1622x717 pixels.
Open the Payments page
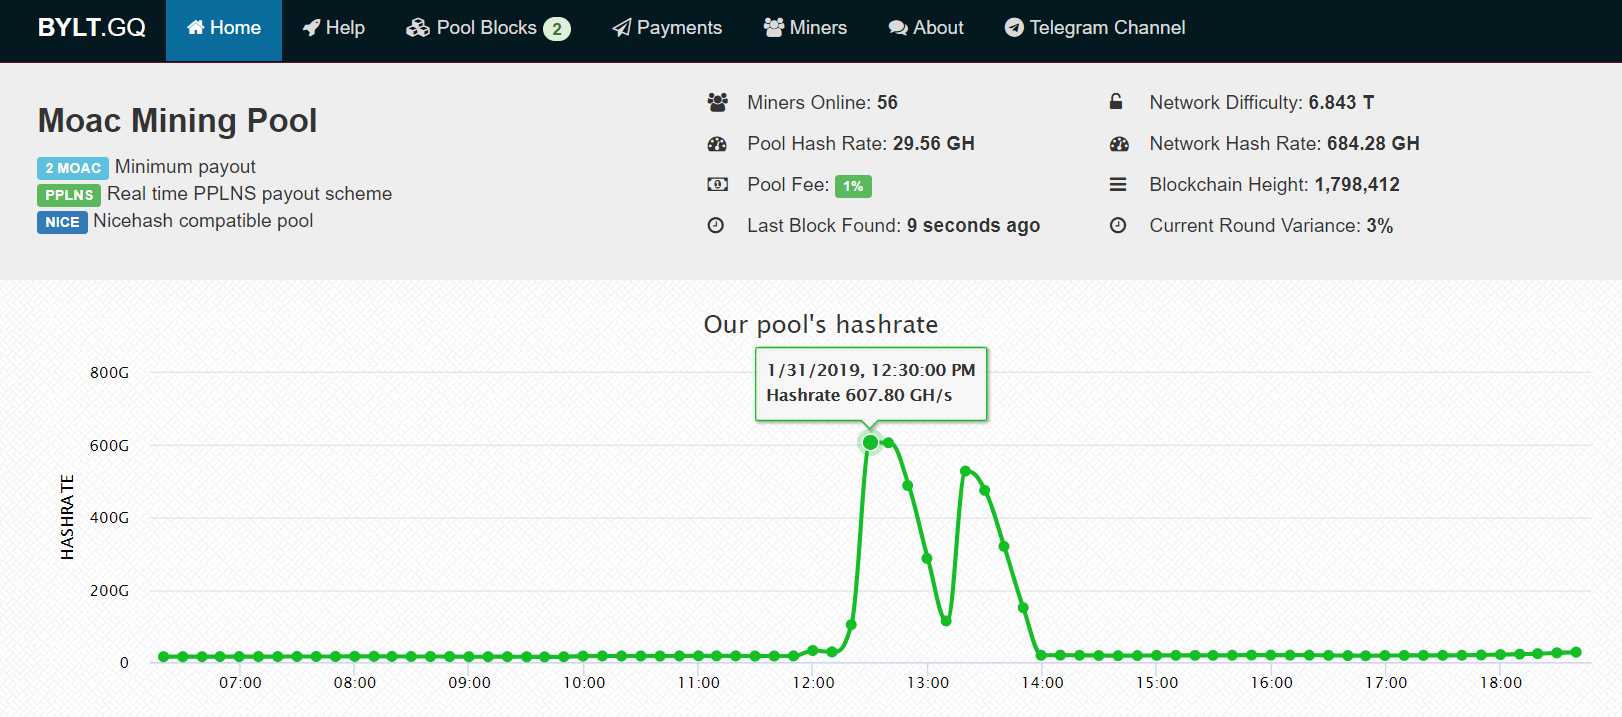coord(667,28)
